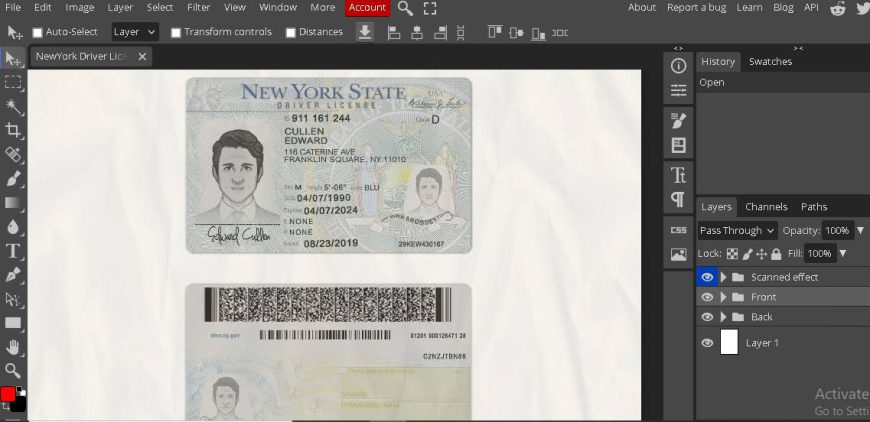Open the Blog link
The height and width of the screenshot is (422, 870).
[783, 8]
